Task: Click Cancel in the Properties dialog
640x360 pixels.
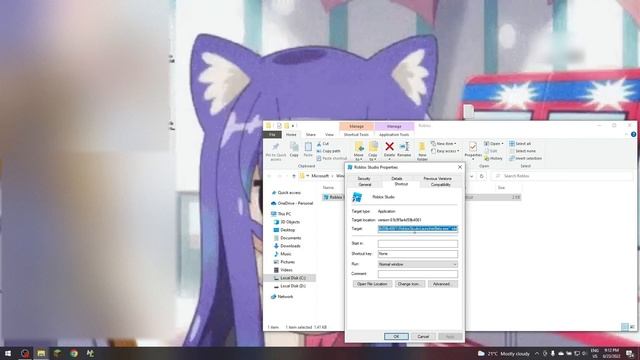Action: 423,336
